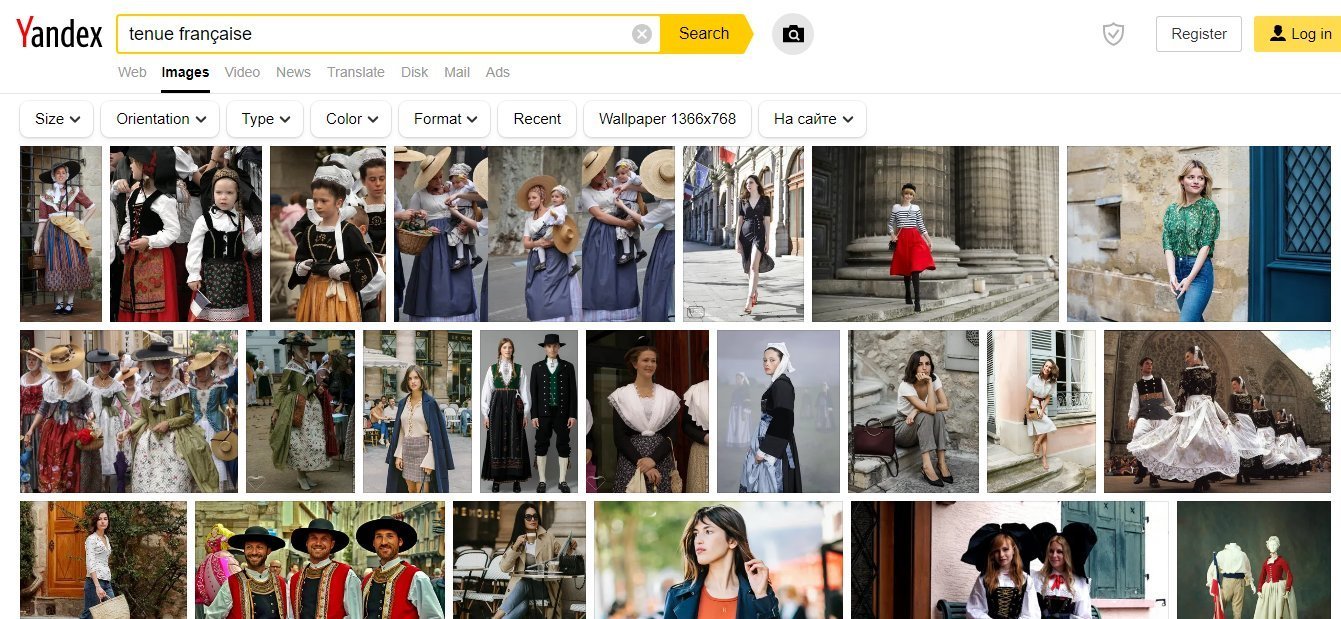Click the Log in button
The height and width of the screenshot is (619, 1341).
tap(1300, 34)
